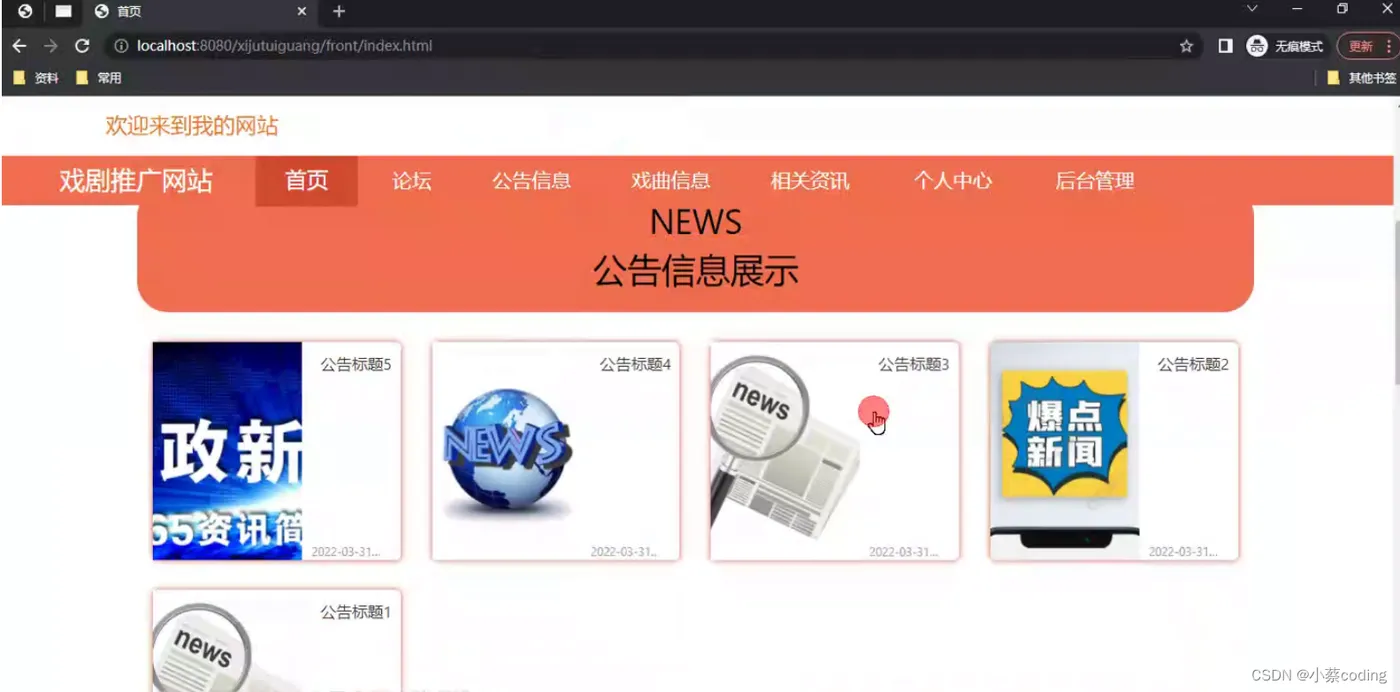Go to 个人中心 in navigation bar
Screen dimensions: 1400x692
pyautogui.click(x=953, y=181)
